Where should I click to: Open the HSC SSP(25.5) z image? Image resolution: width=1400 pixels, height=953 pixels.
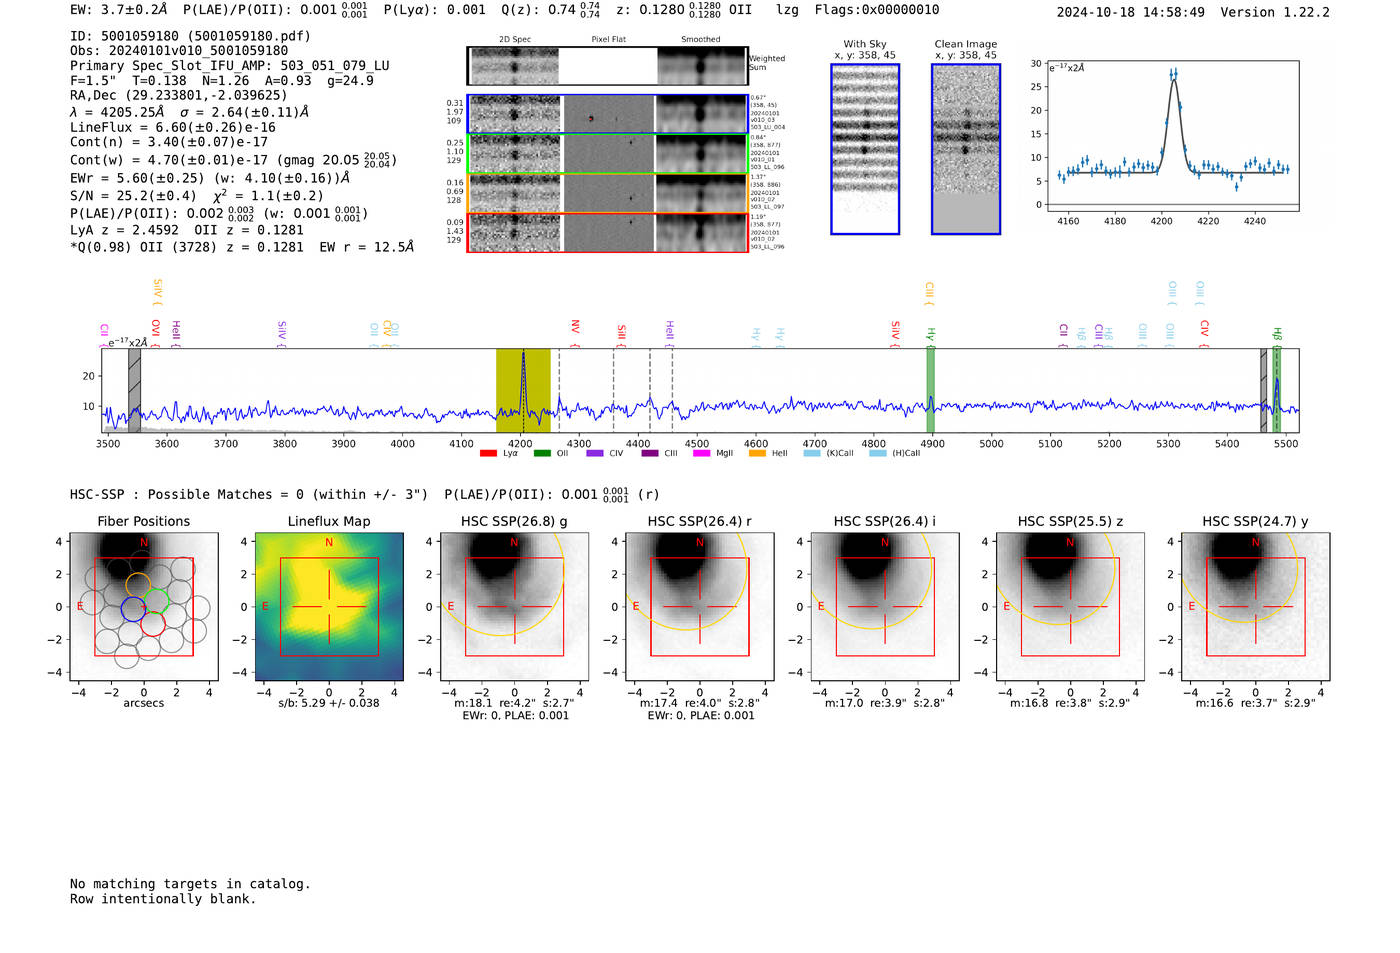(1070, 606)
